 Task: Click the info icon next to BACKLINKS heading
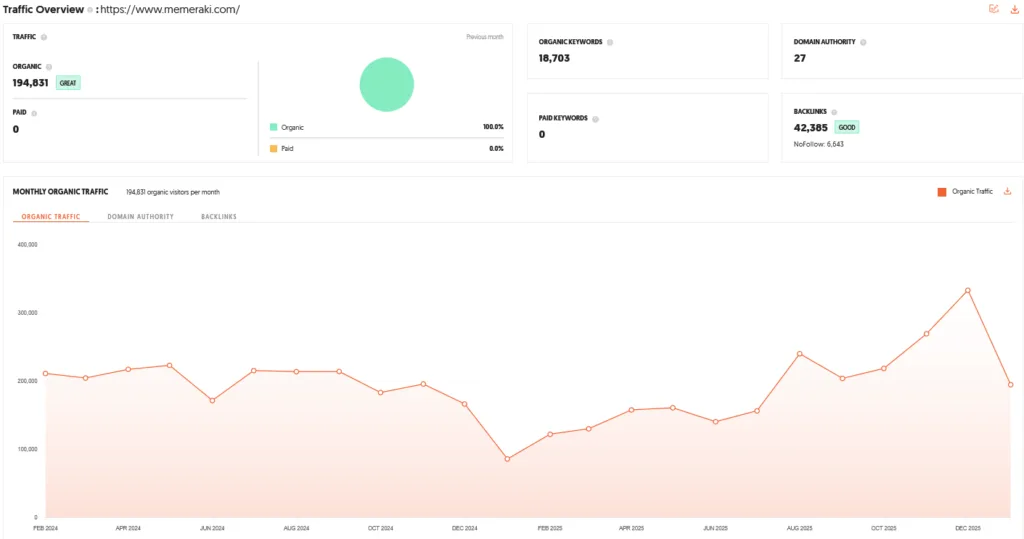click(834, 112)
